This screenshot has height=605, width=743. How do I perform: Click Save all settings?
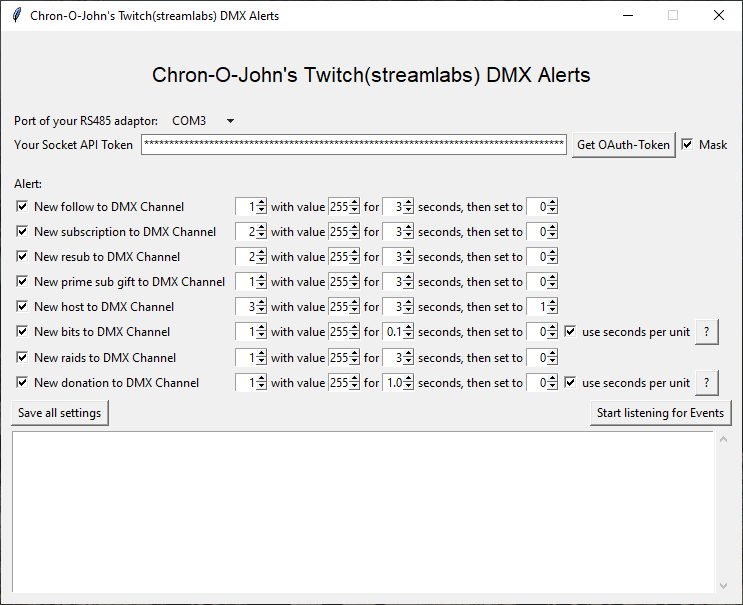click(x=60, y=413)
